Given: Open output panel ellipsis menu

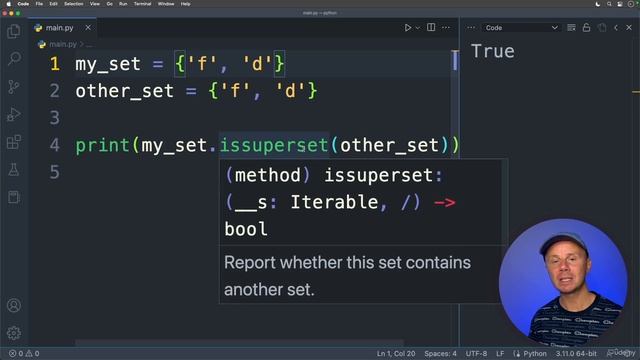Looking at the screenshot, I should (471, 28).
